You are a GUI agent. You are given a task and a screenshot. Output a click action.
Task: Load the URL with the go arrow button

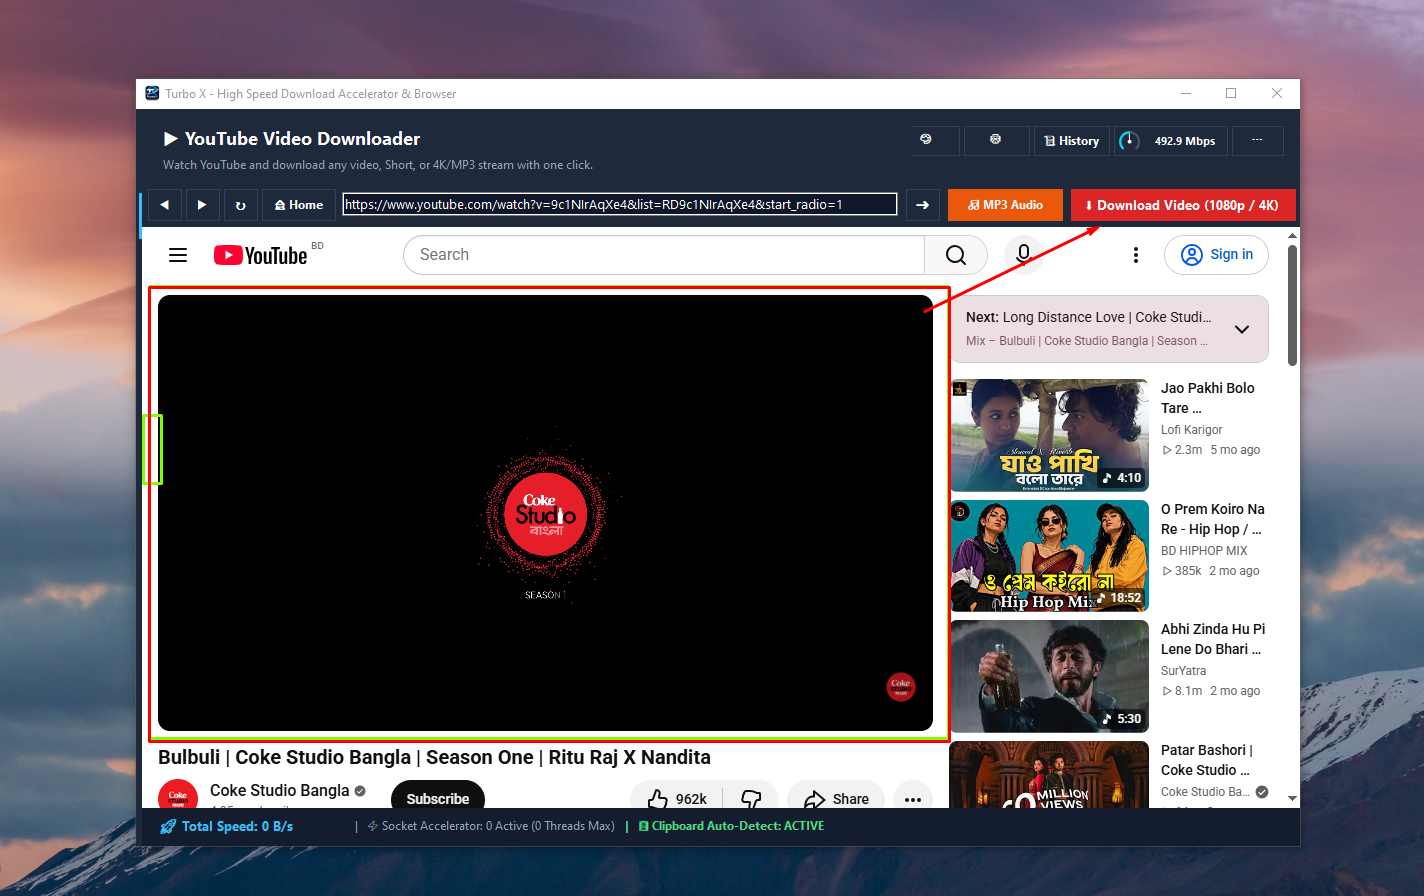923,205
